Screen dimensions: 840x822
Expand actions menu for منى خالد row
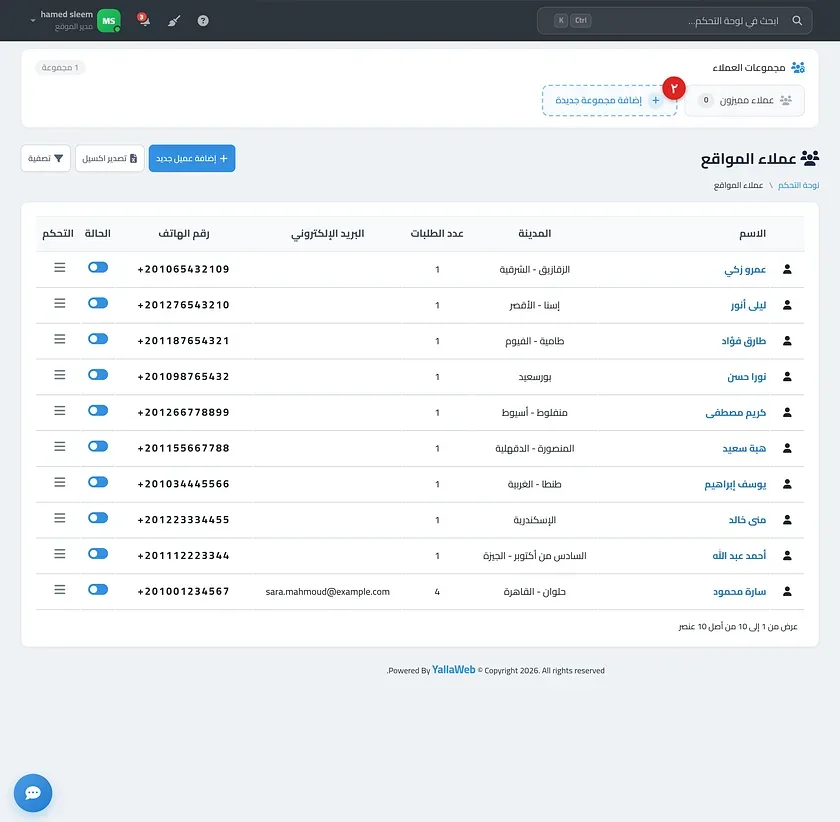coord(59,518)
